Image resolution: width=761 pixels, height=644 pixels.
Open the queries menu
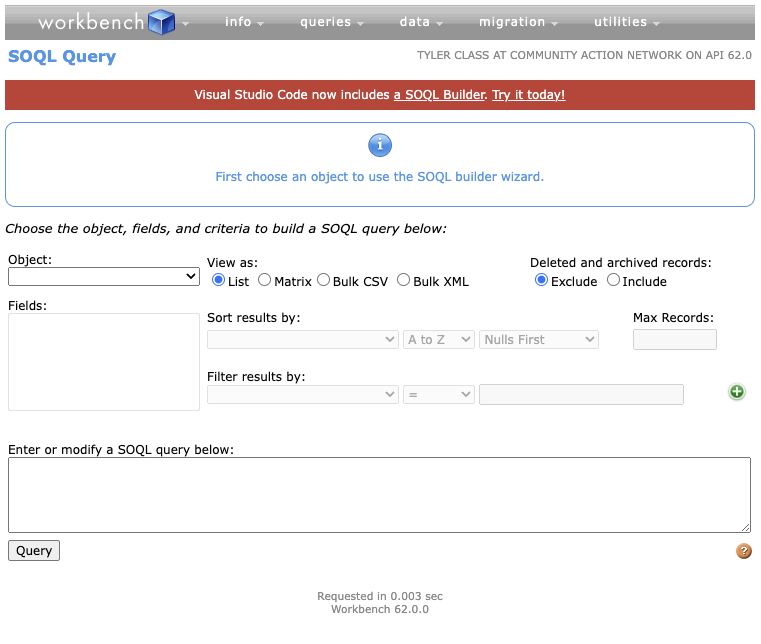coord(331,22)
